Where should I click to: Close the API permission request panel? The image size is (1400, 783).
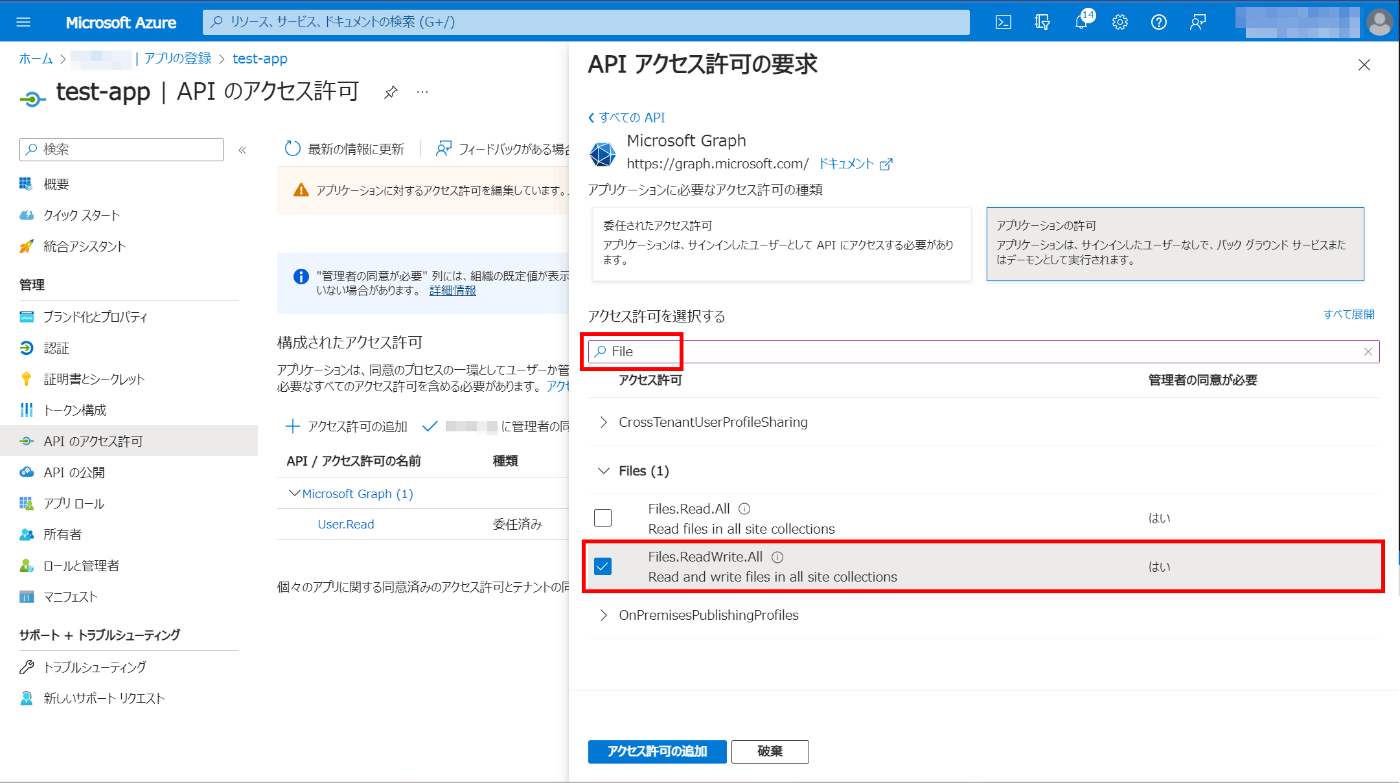click(1364, 65)
